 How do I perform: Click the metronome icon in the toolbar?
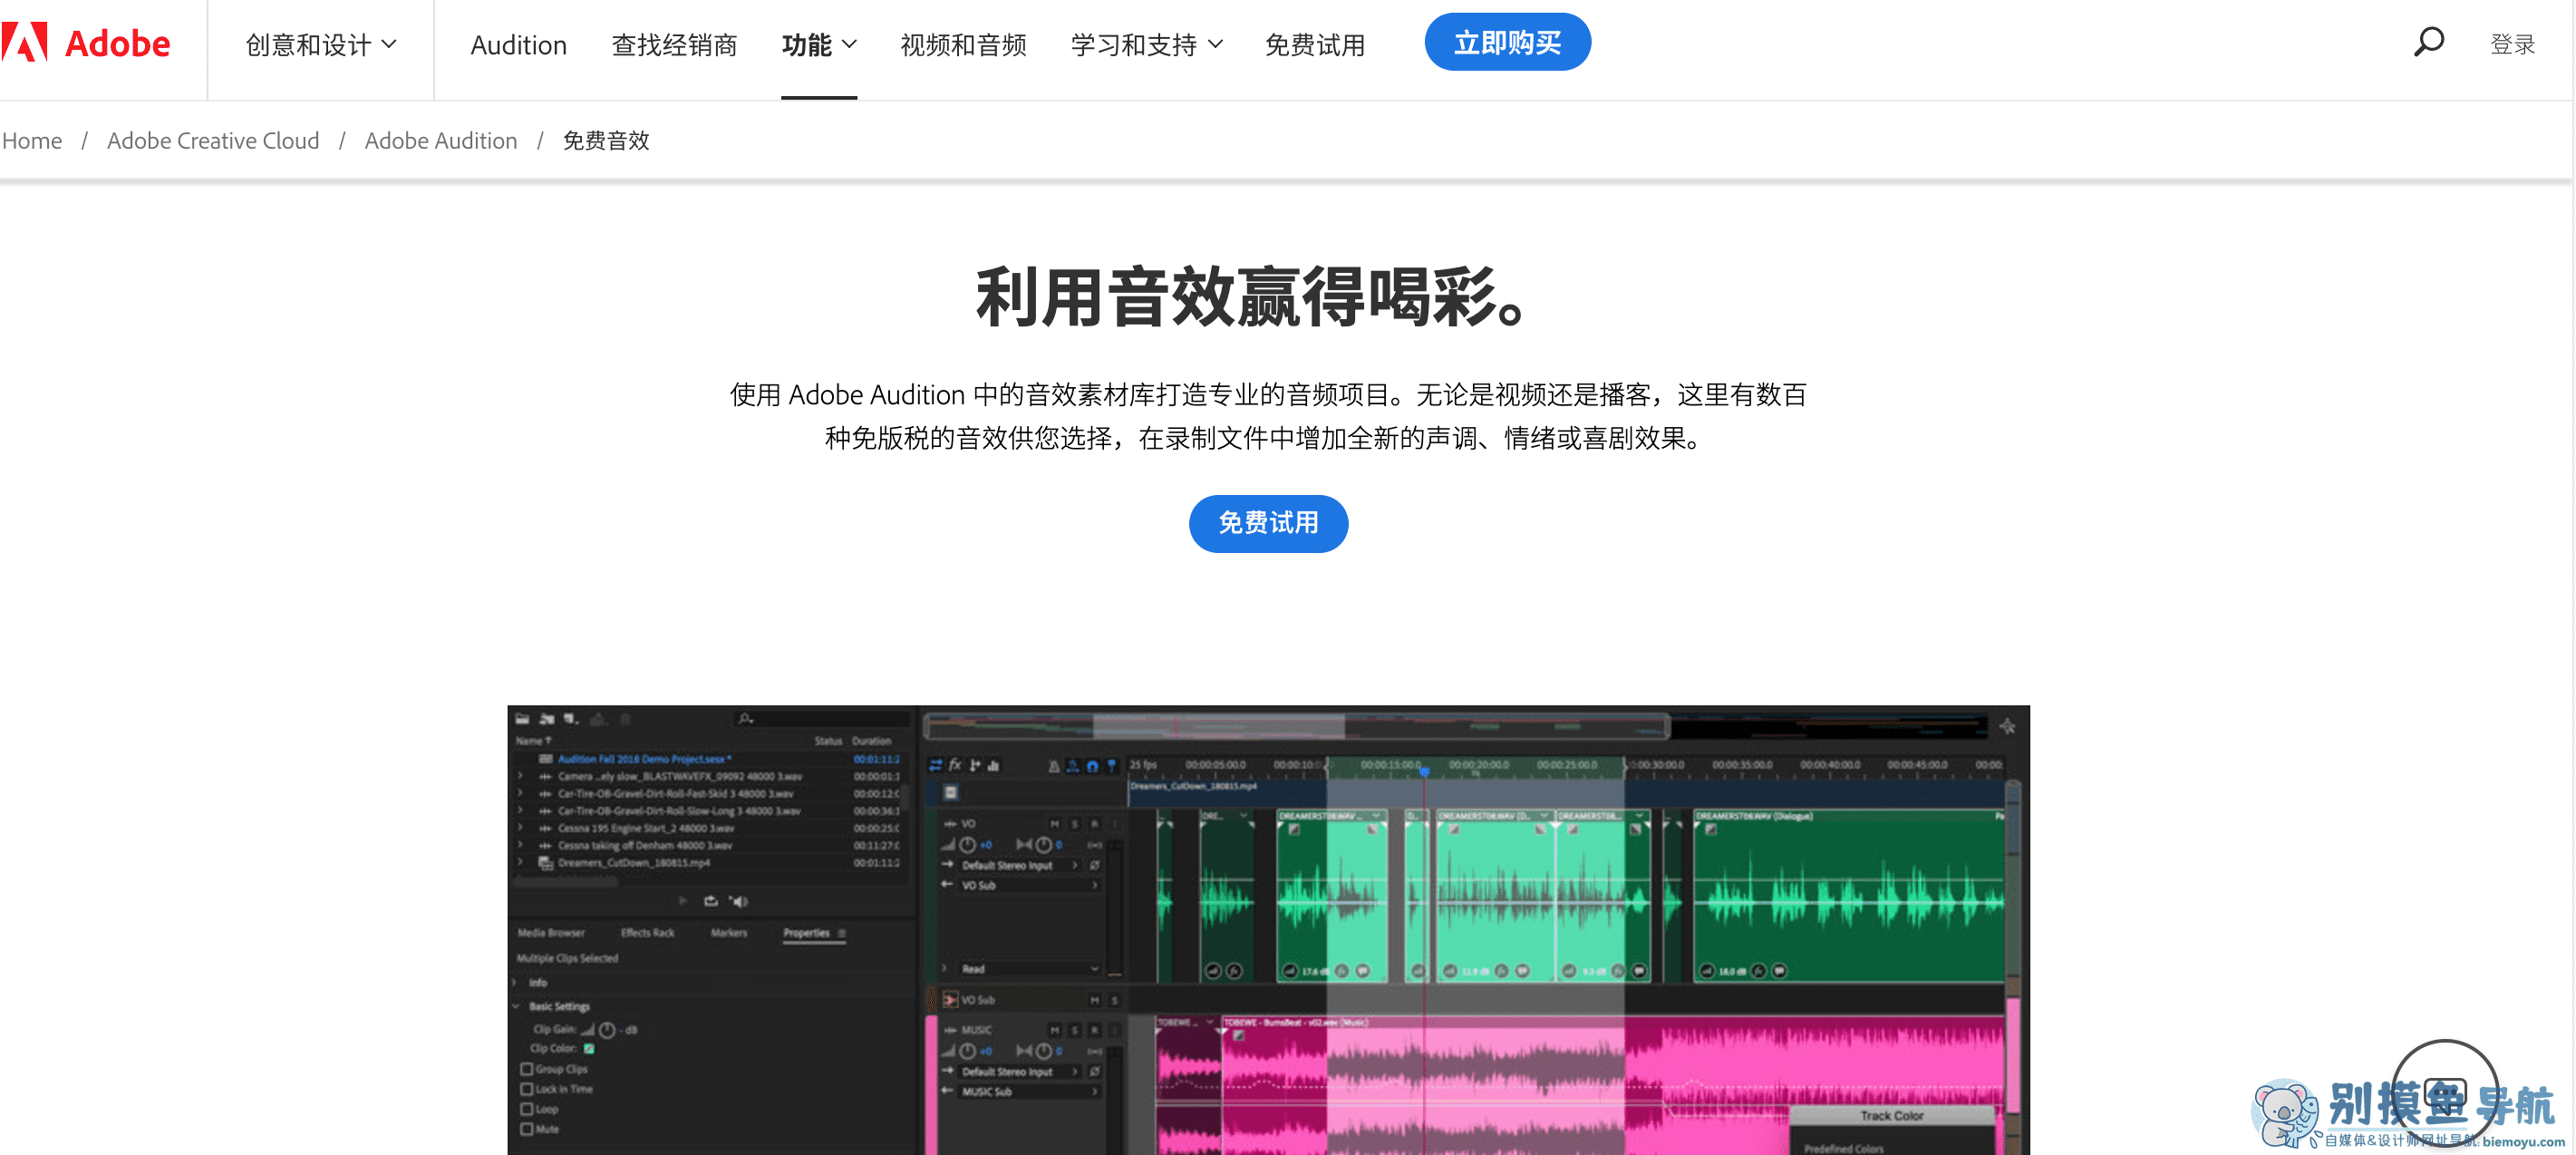[1054, 766]
